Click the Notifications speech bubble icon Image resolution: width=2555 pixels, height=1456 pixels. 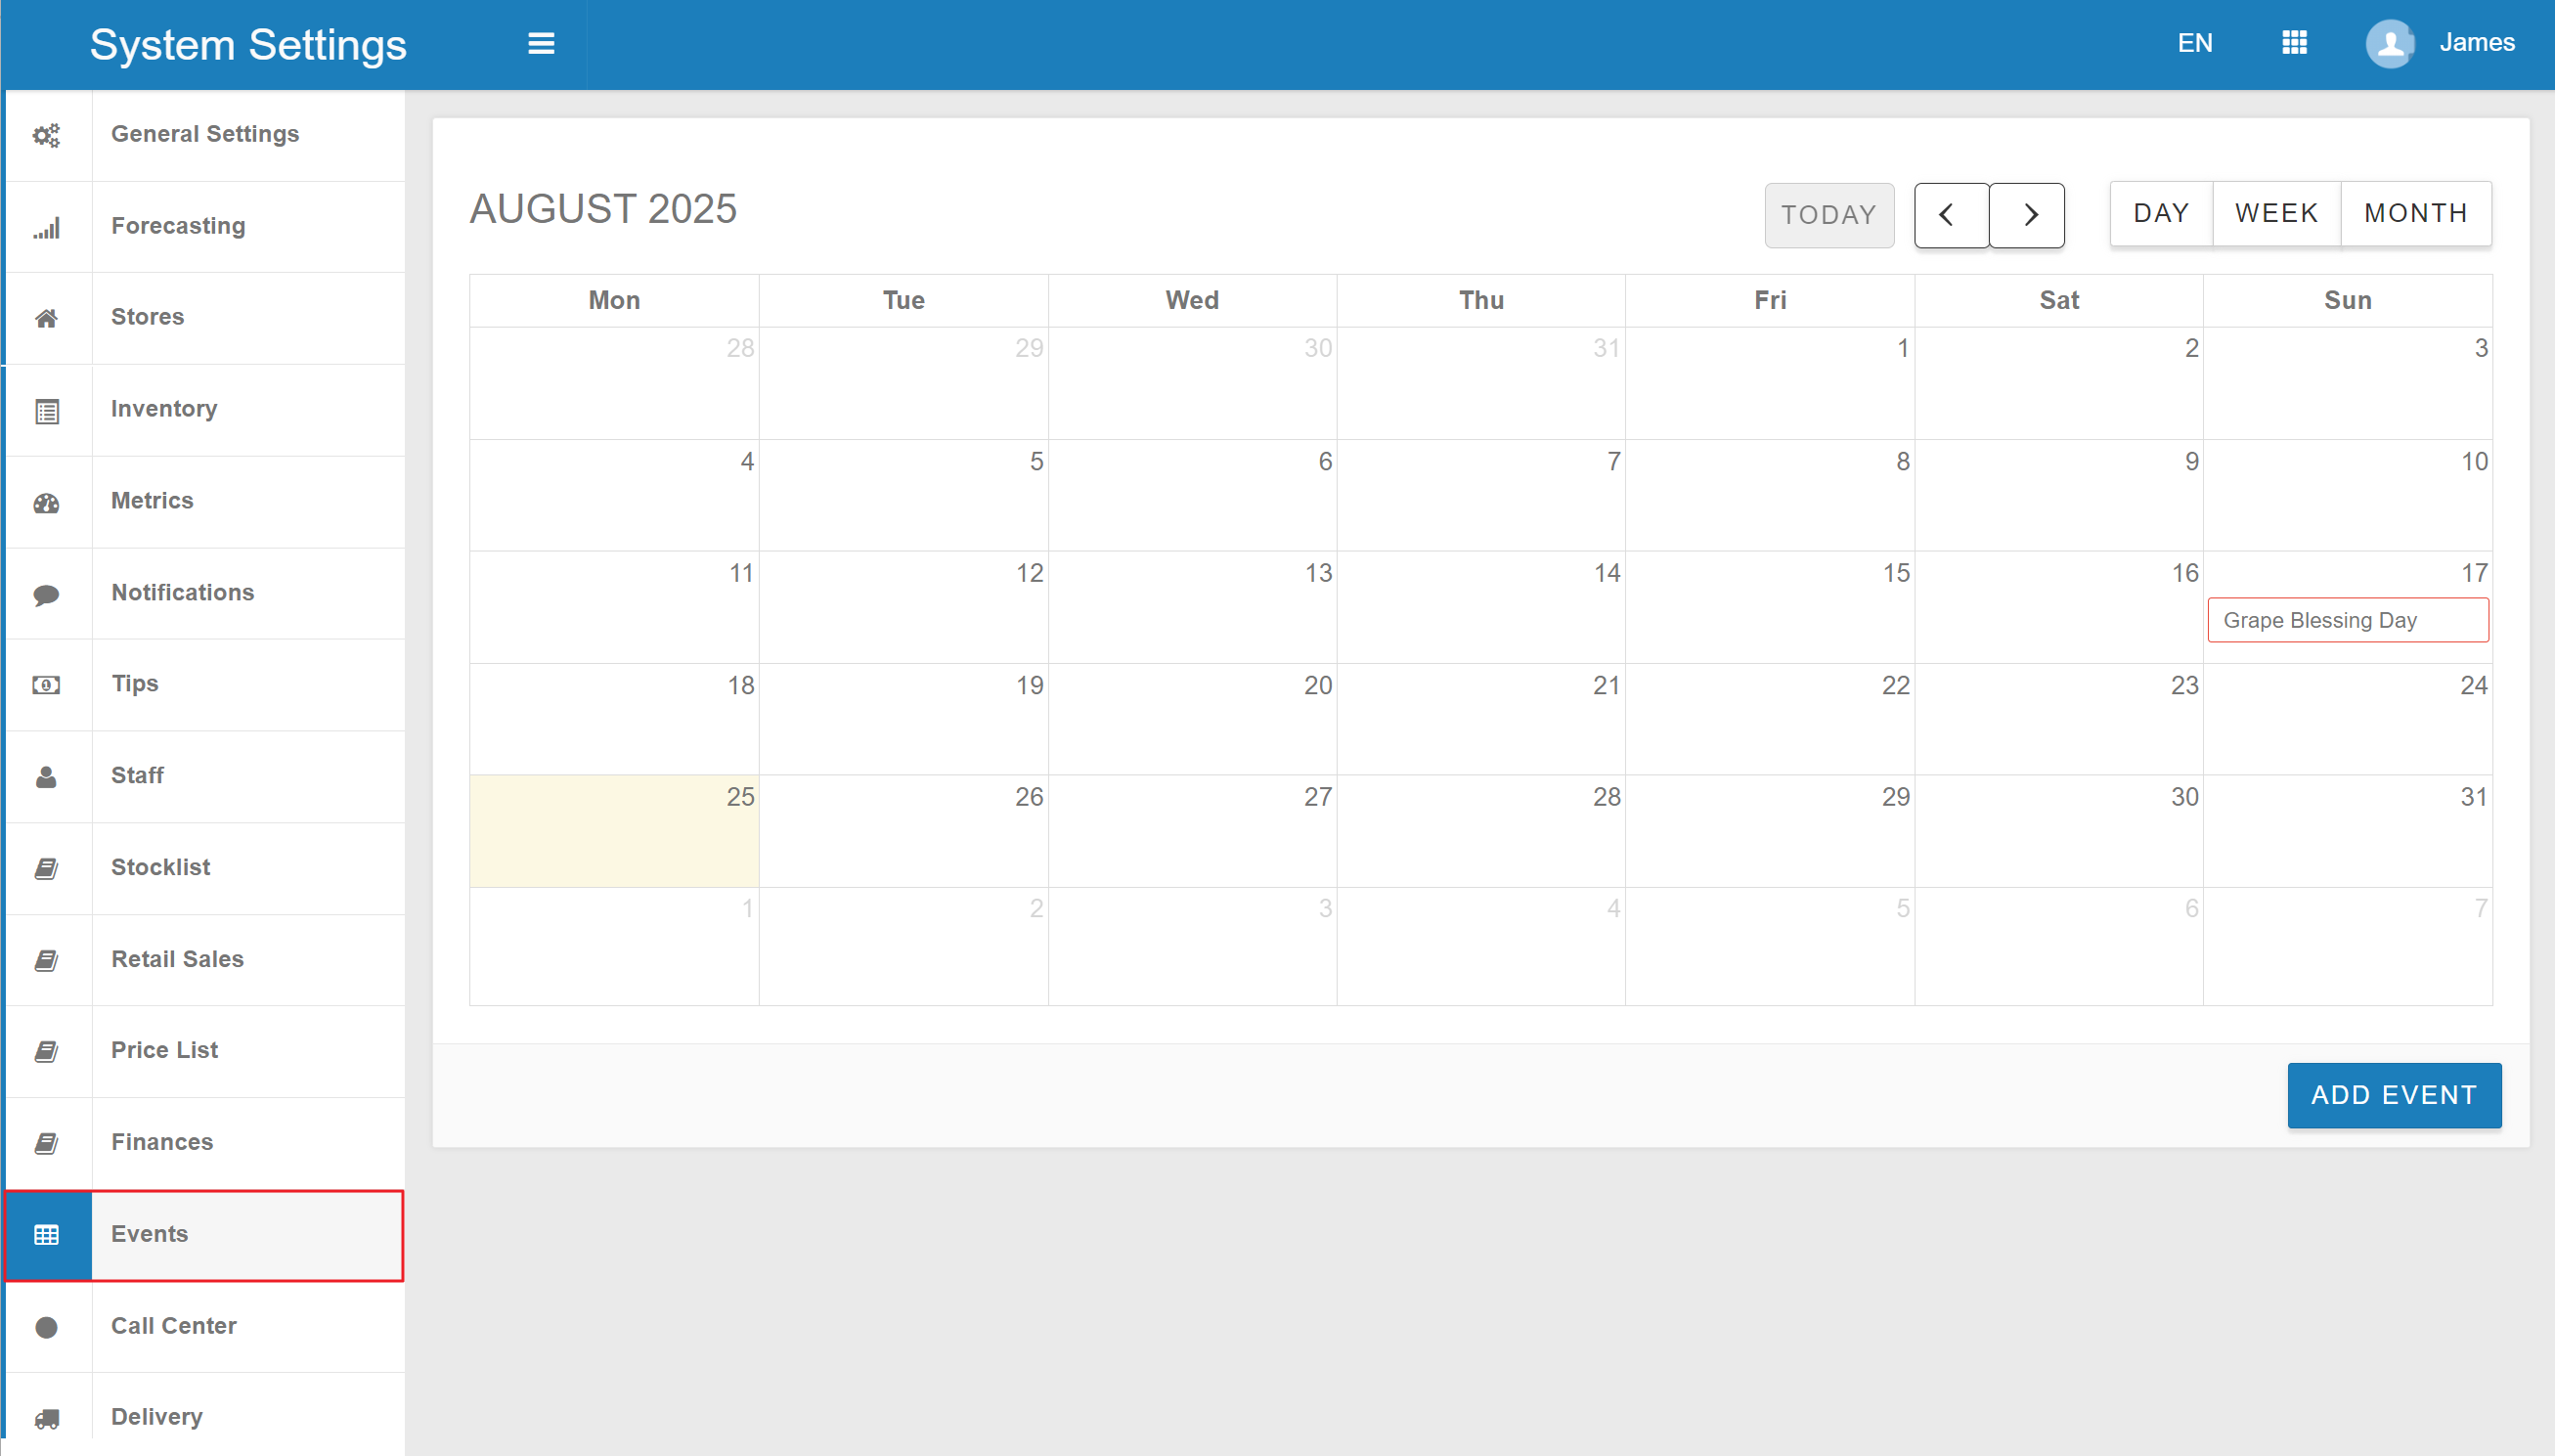[47, 594]
